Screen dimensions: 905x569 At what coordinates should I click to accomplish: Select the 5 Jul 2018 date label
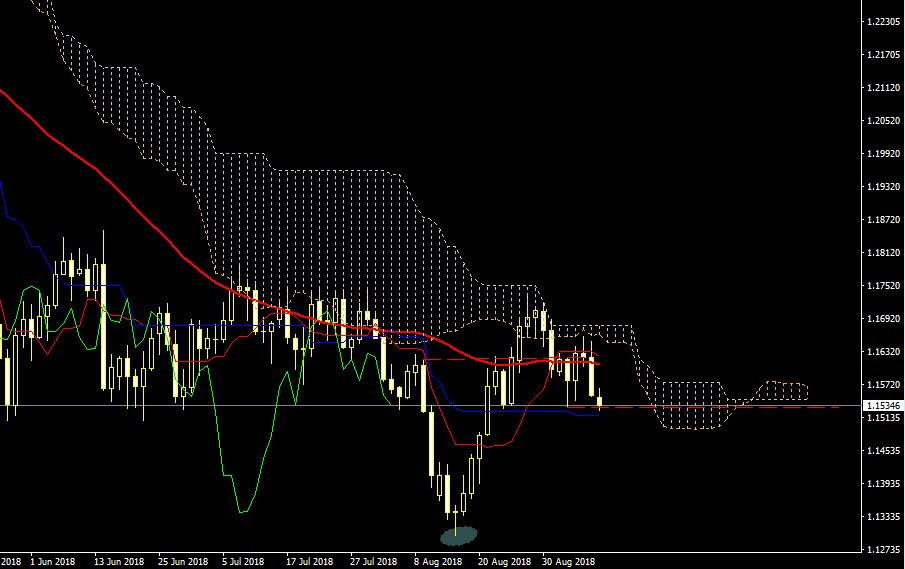244,561
